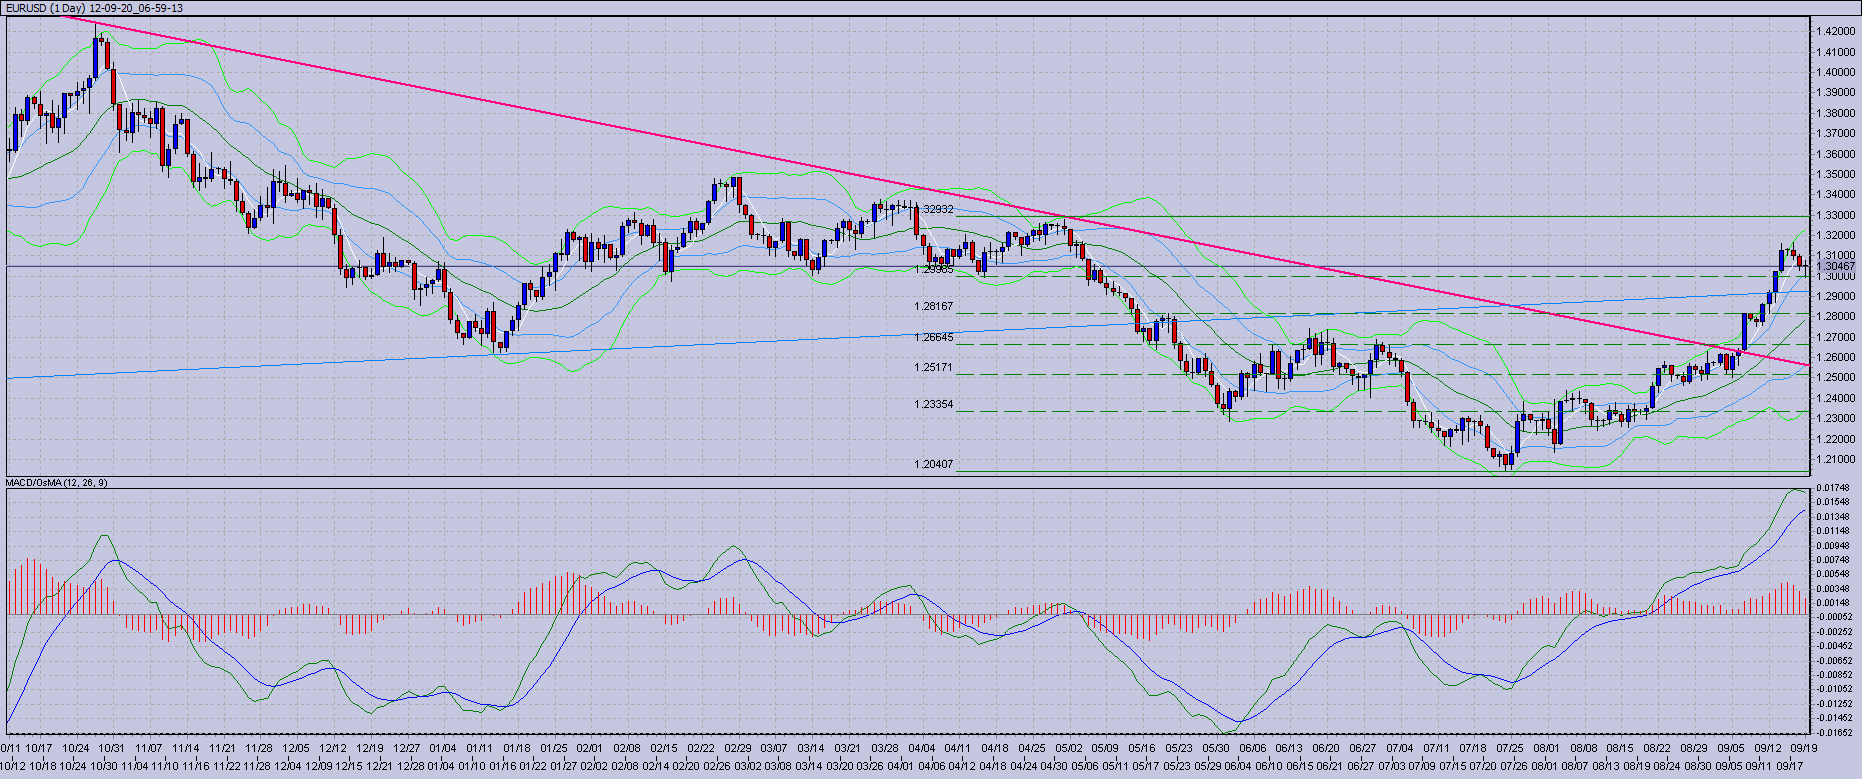
Task: Click the 1.25171 Fibonacci level label
Action: click(x=933, y=367)
